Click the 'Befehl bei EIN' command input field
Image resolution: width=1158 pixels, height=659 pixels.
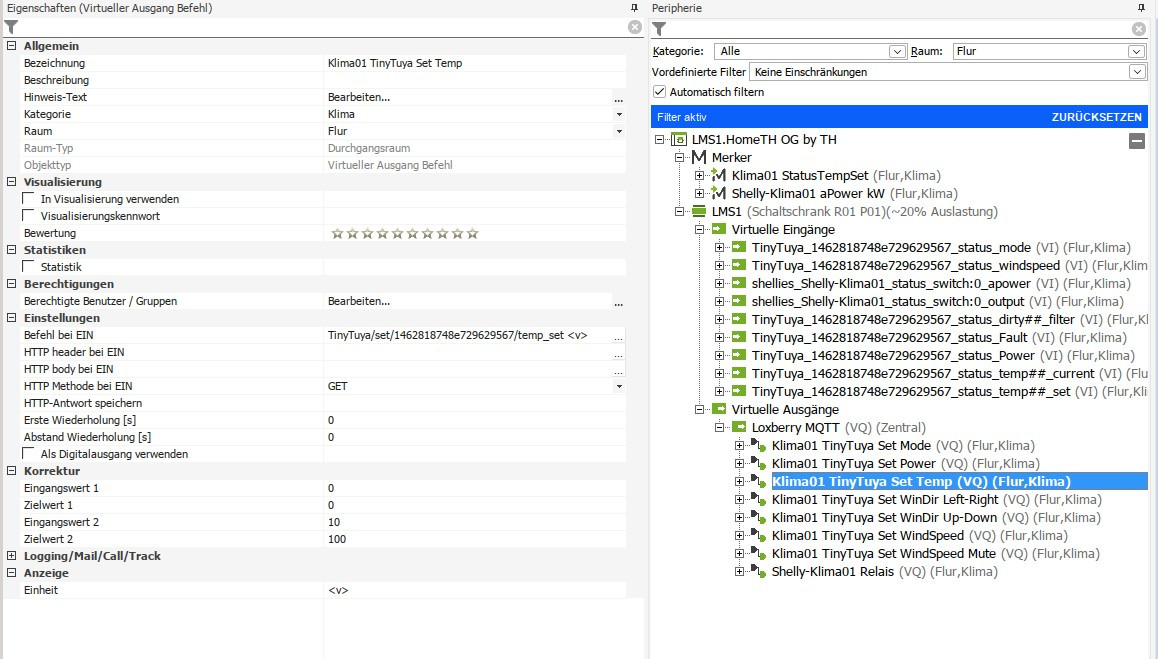(x=468, y=335)
